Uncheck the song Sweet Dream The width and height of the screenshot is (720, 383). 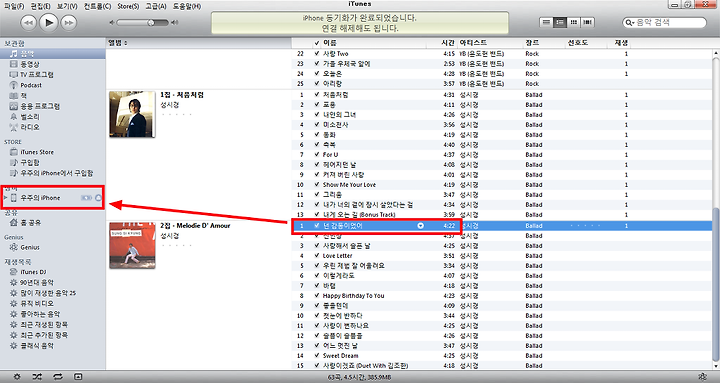tap(317, 355)
